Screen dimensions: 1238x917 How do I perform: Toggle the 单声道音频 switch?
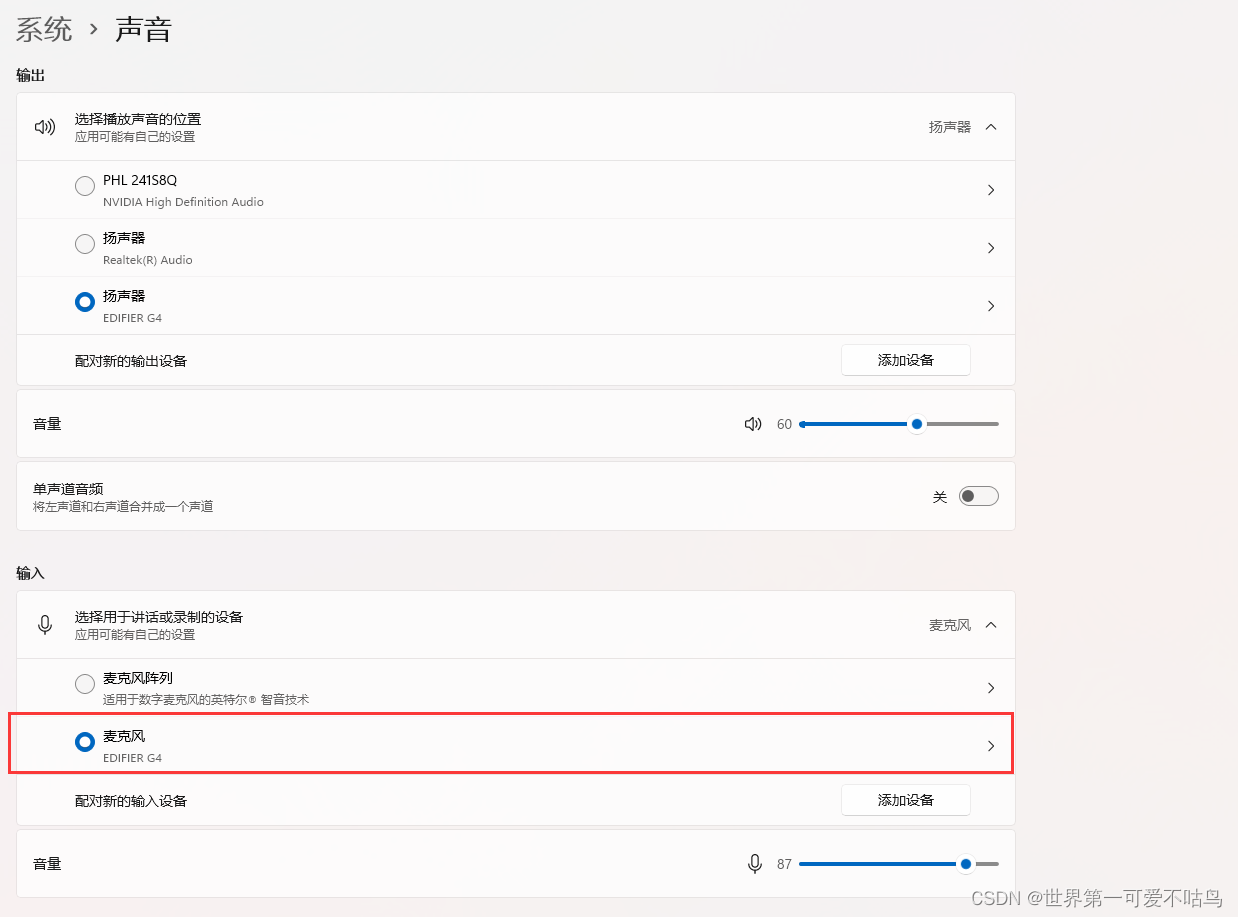coord(978,496)
